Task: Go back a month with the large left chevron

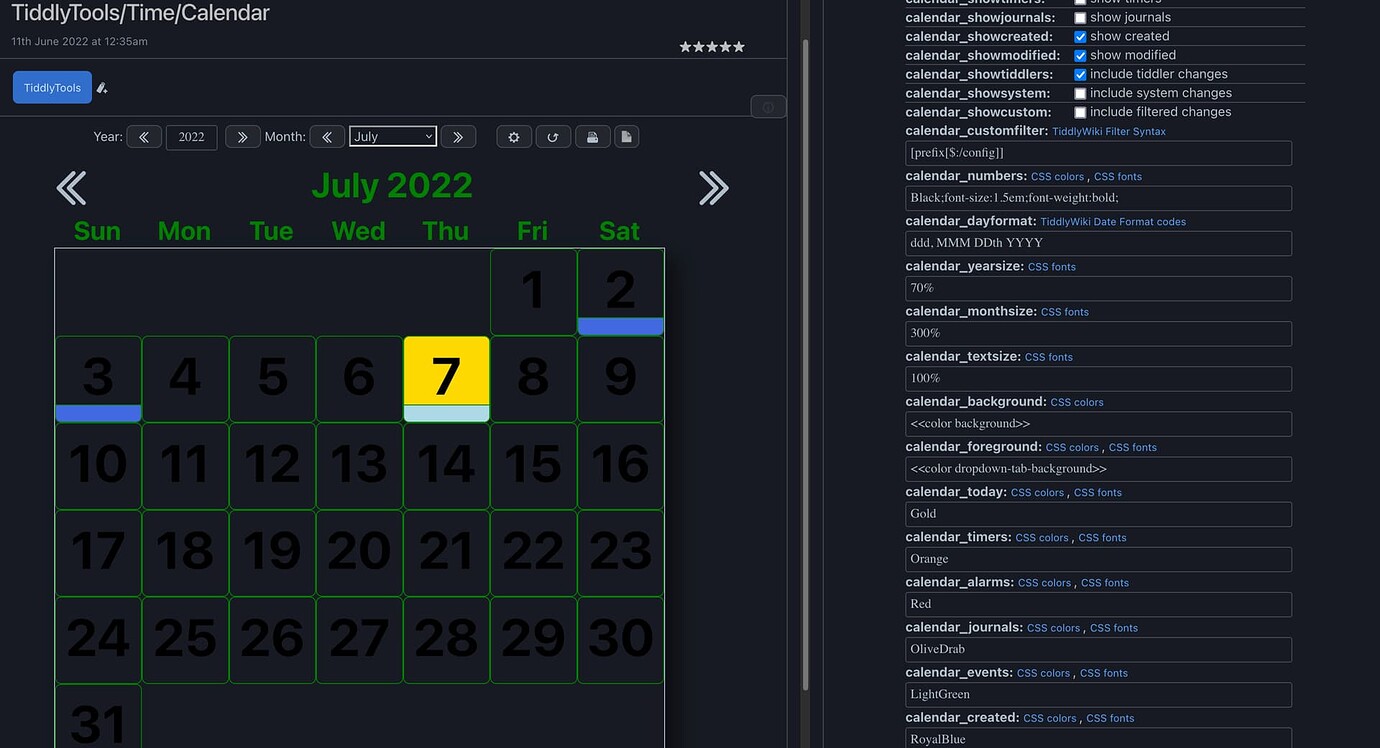Action: [70, 187]
